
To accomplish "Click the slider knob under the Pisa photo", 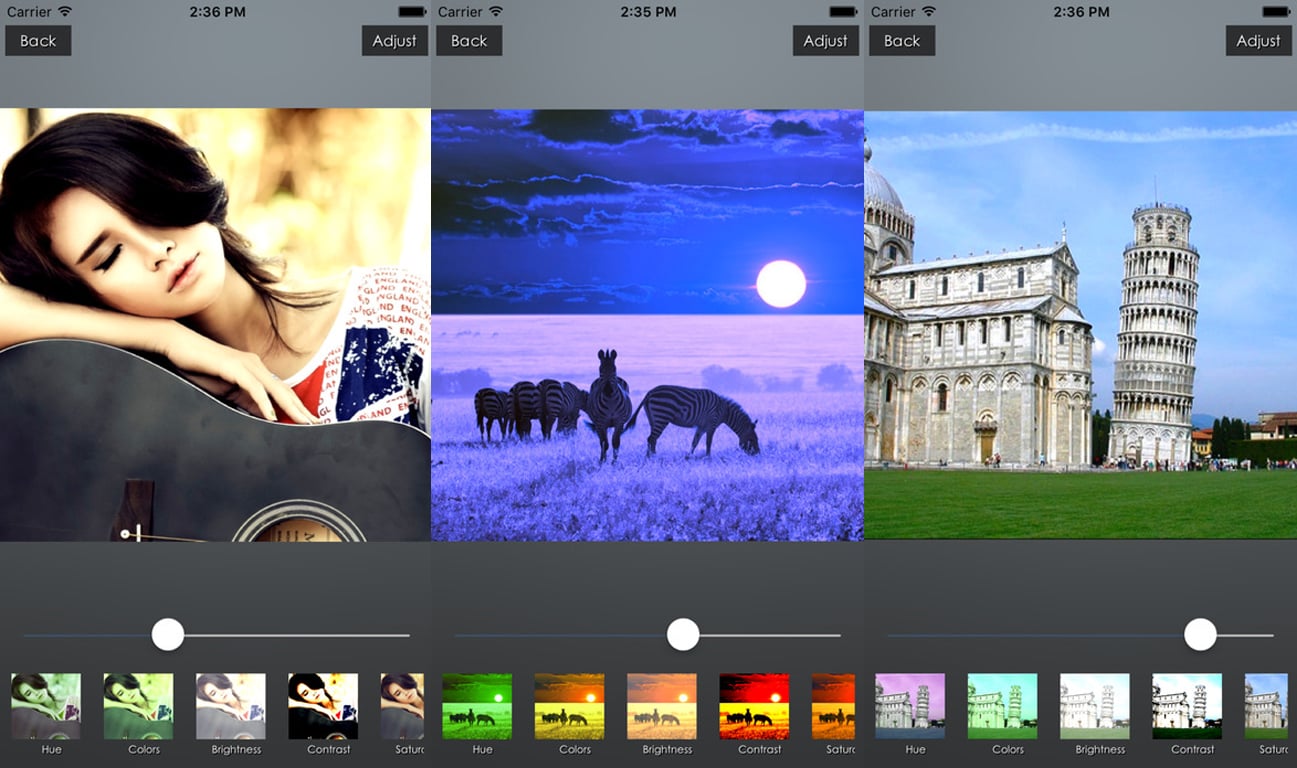I will coord(1200,635).
